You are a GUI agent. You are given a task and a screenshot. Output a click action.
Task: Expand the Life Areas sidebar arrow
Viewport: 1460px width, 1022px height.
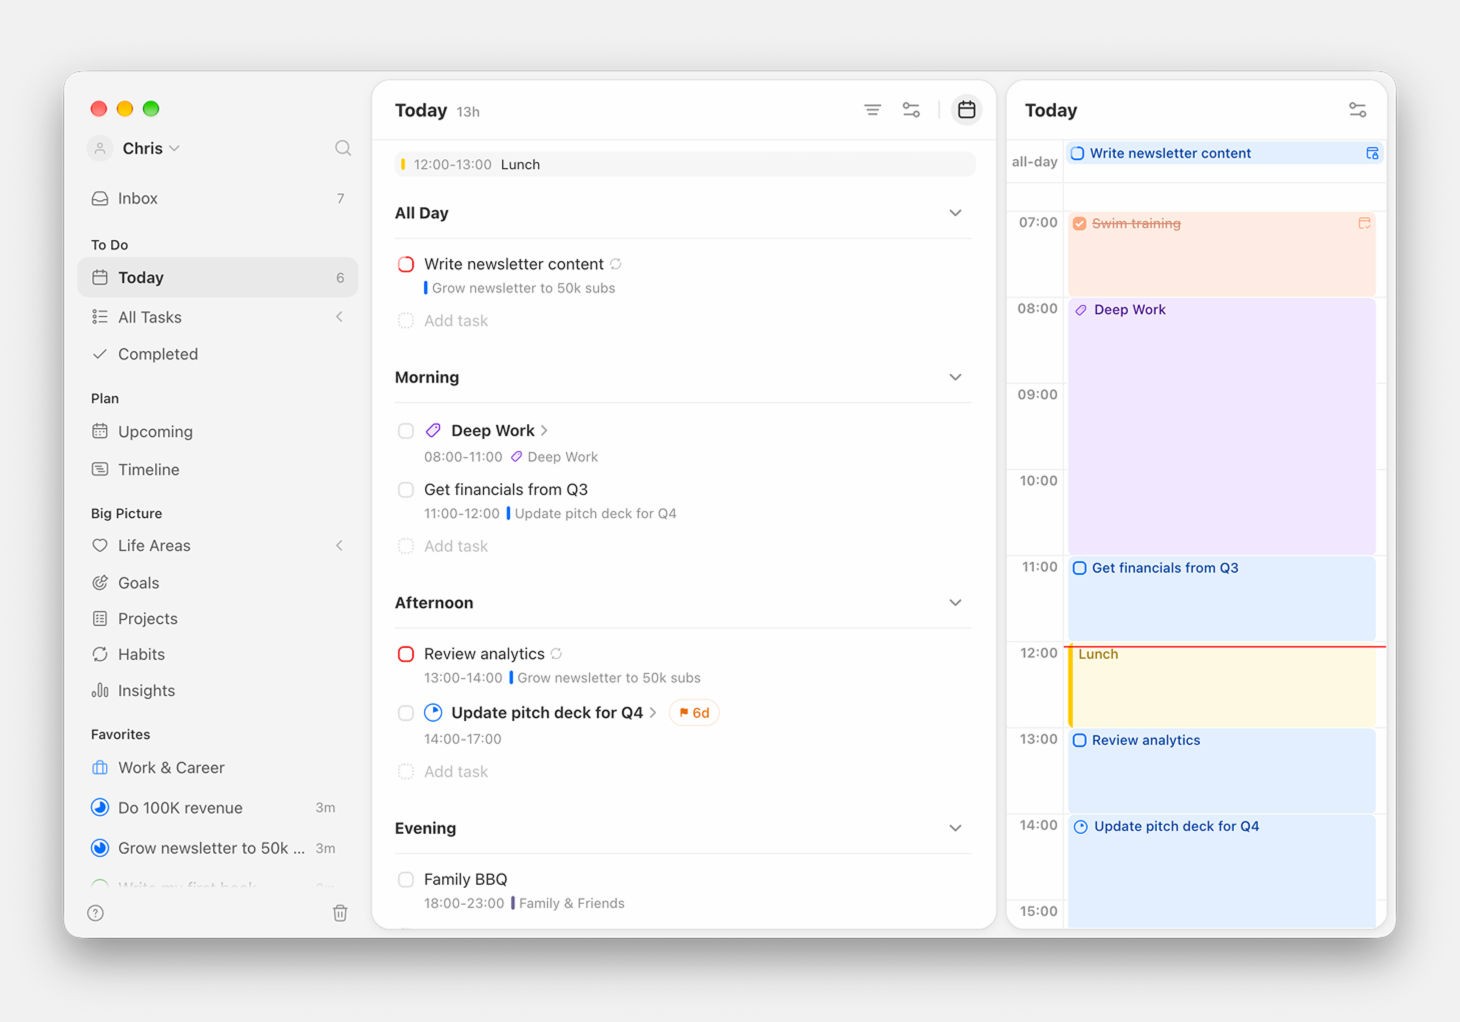[340, 545]
